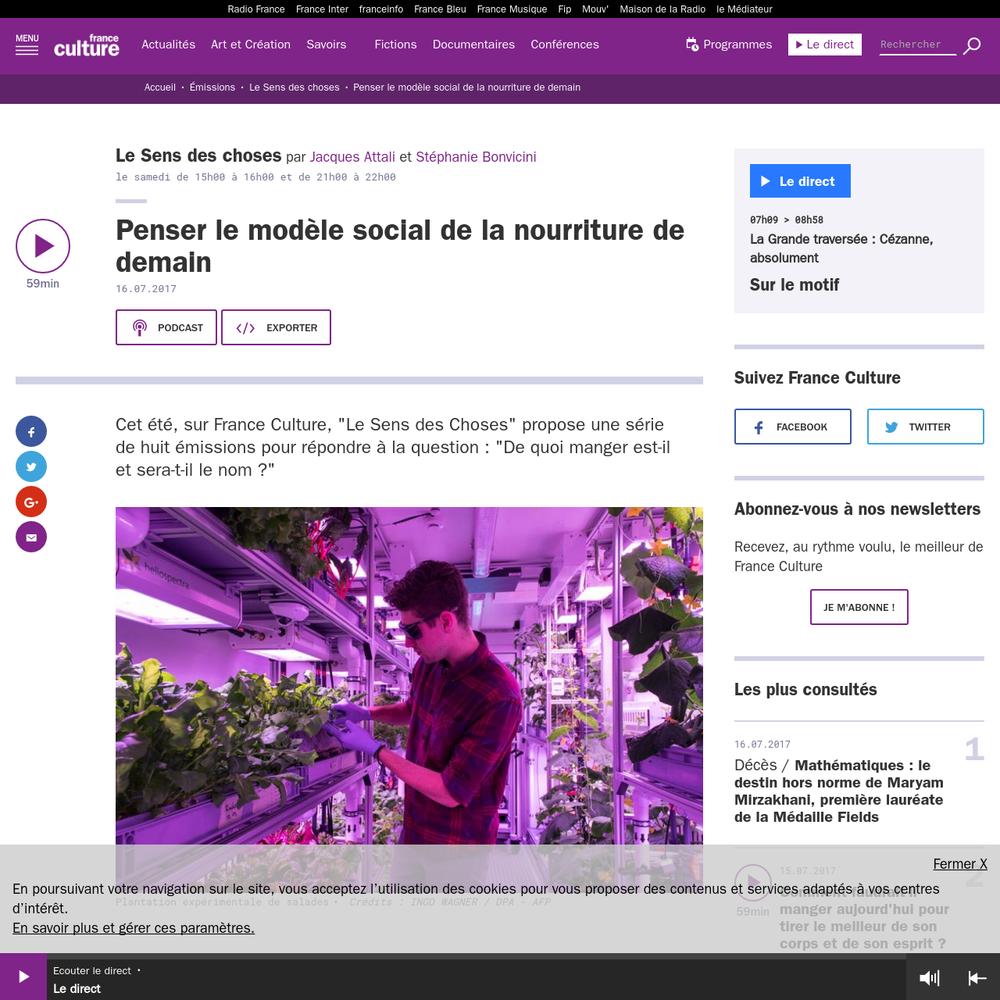Open the Le Sens des choses show title
1000x1000 pixels.
pyautogui.click(x=198, y=156)
